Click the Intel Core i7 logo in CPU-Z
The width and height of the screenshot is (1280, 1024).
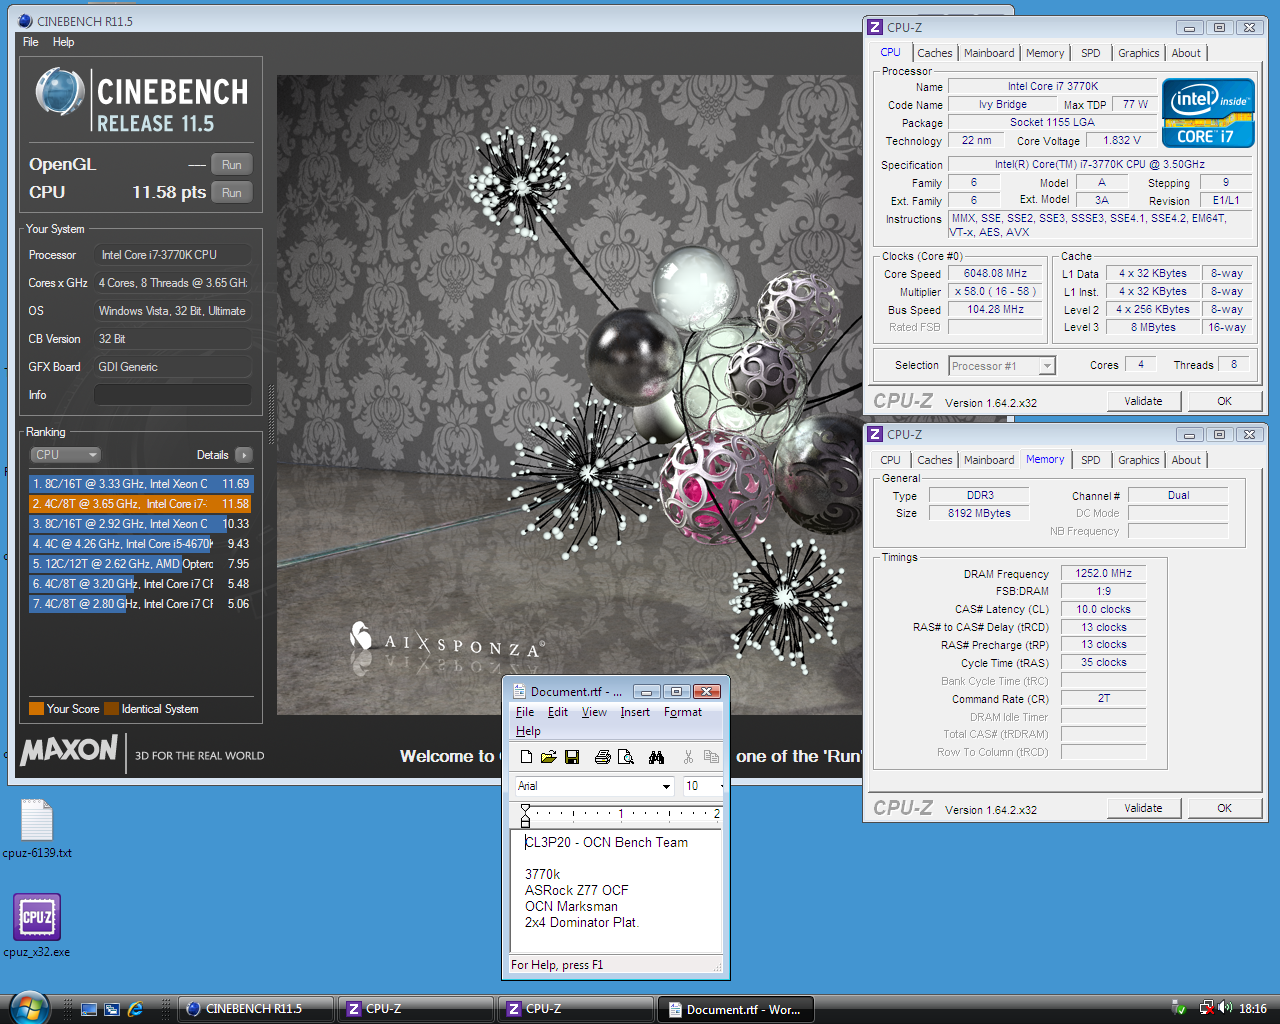pos(1208,113)
